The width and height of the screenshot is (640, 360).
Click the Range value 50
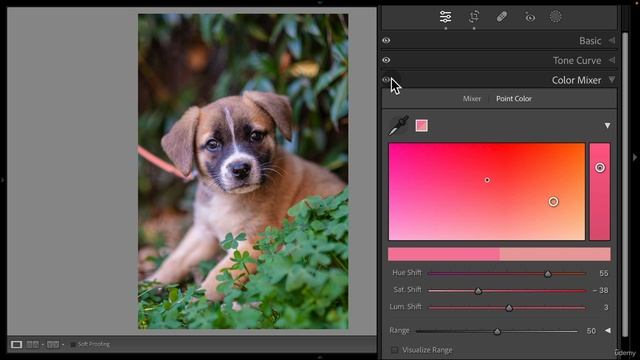(x=591, y=331)
